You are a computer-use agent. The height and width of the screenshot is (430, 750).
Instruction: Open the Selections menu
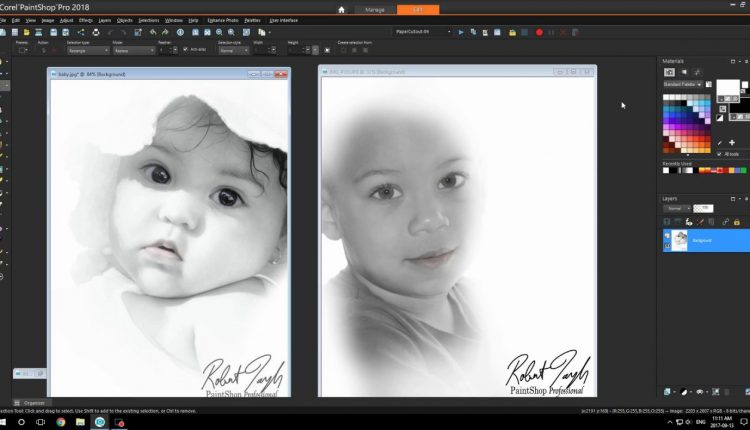click(149, 21)
